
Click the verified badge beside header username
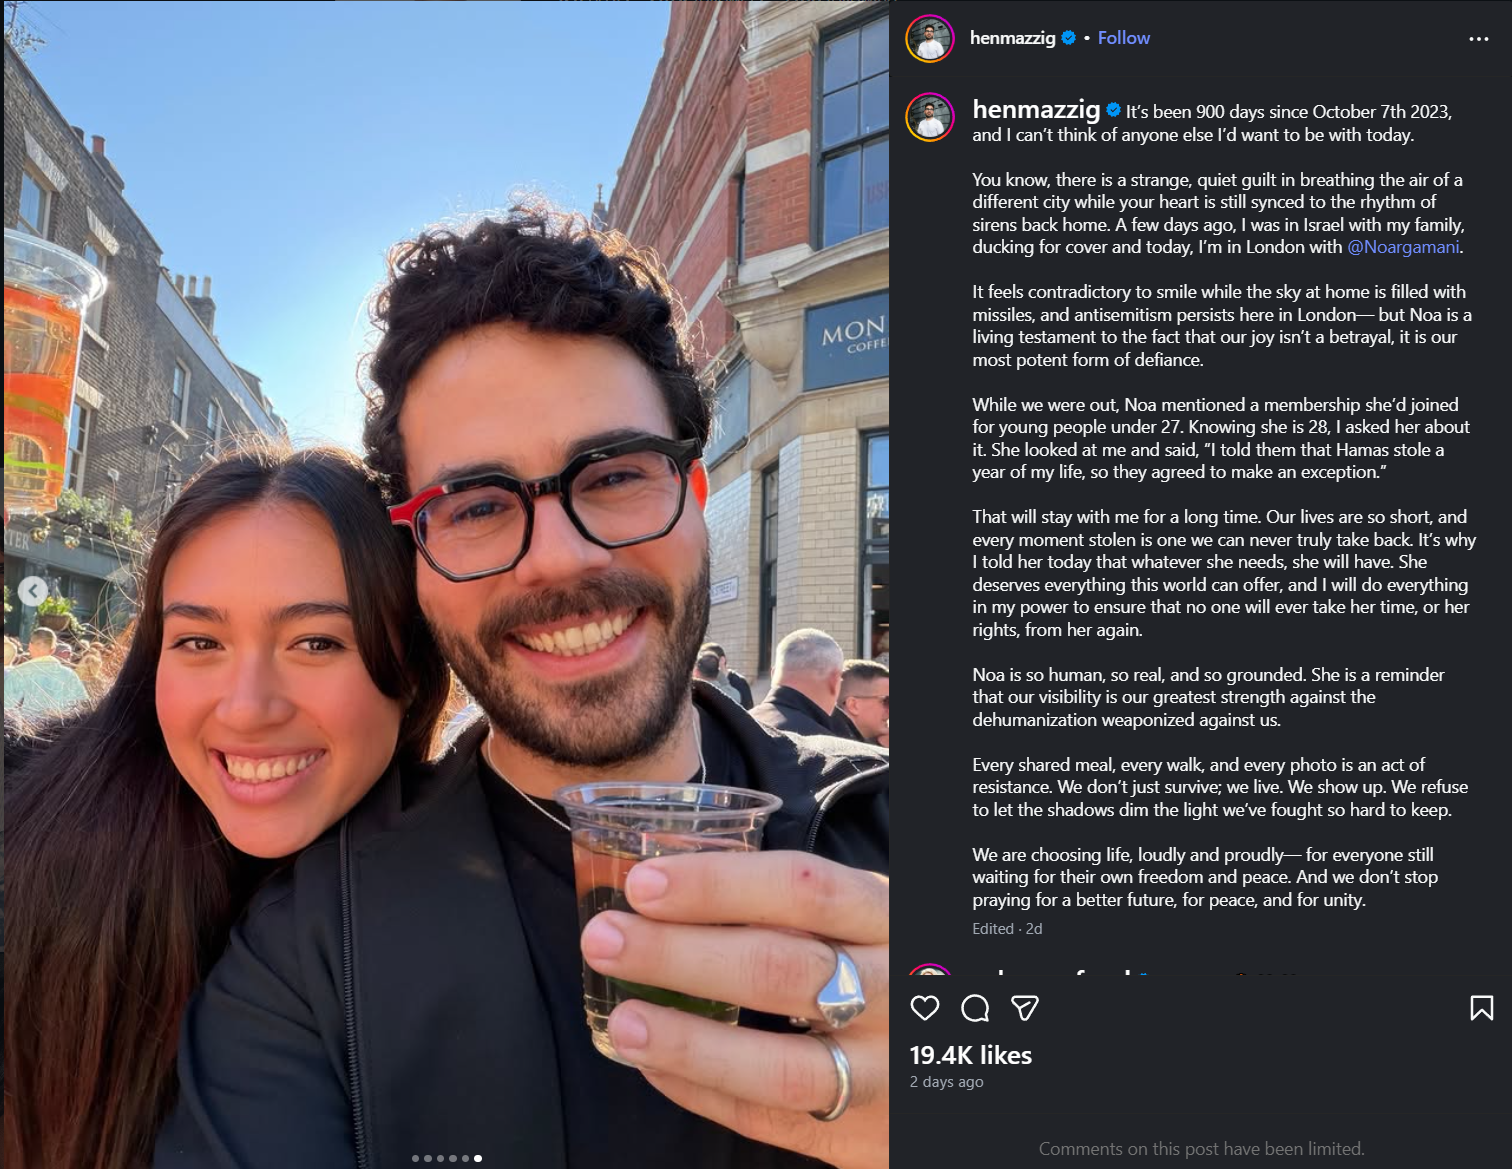point(1069,38)
